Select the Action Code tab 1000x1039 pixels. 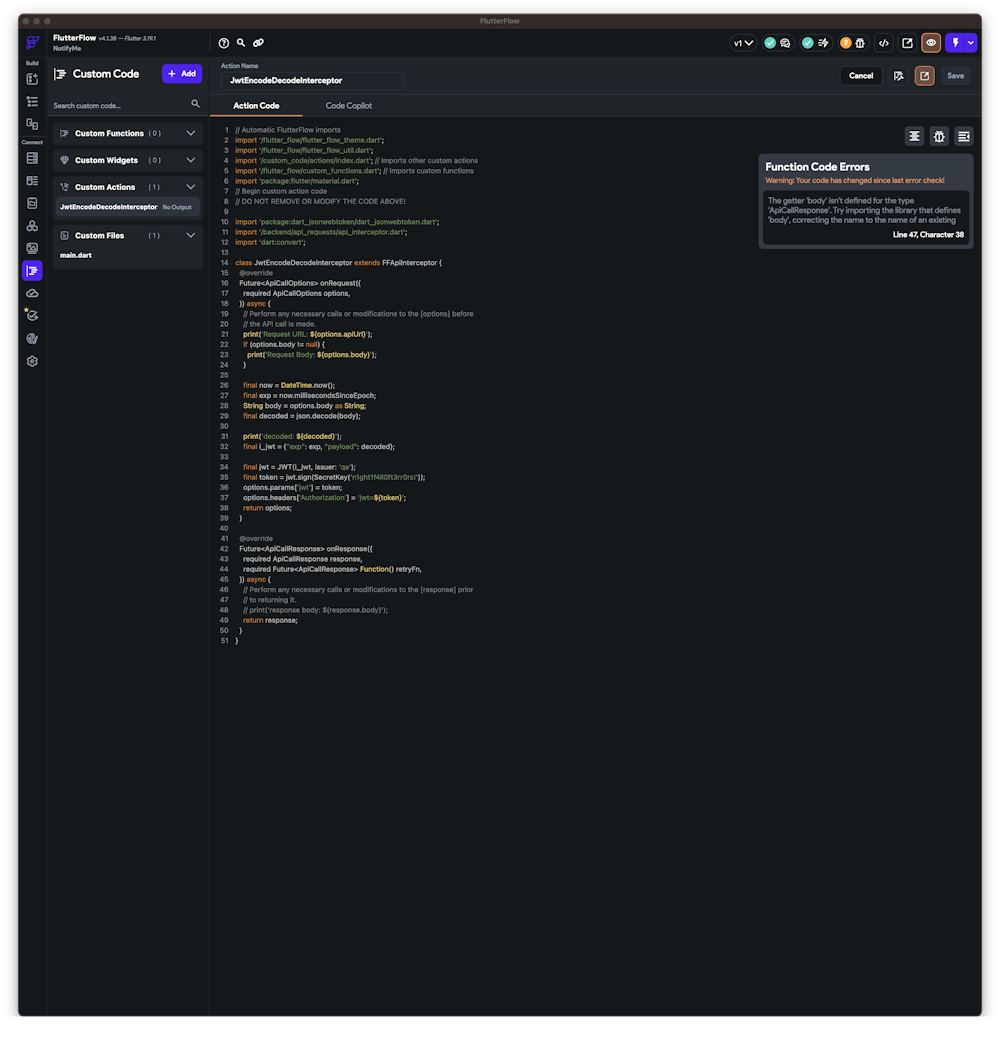(256, 106)
